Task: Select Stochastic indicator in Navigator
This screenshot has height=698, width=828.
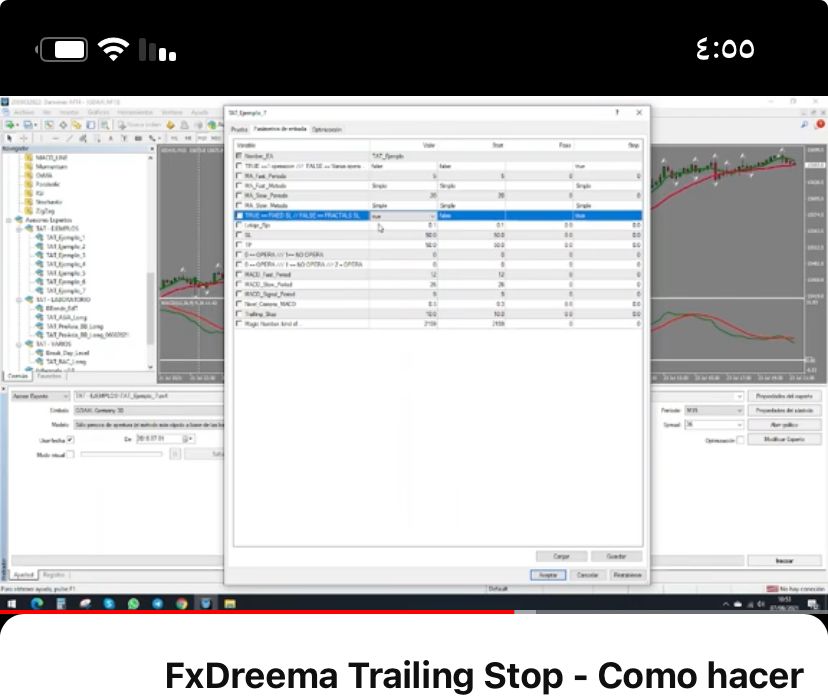Action: click(x=49, y=202)
